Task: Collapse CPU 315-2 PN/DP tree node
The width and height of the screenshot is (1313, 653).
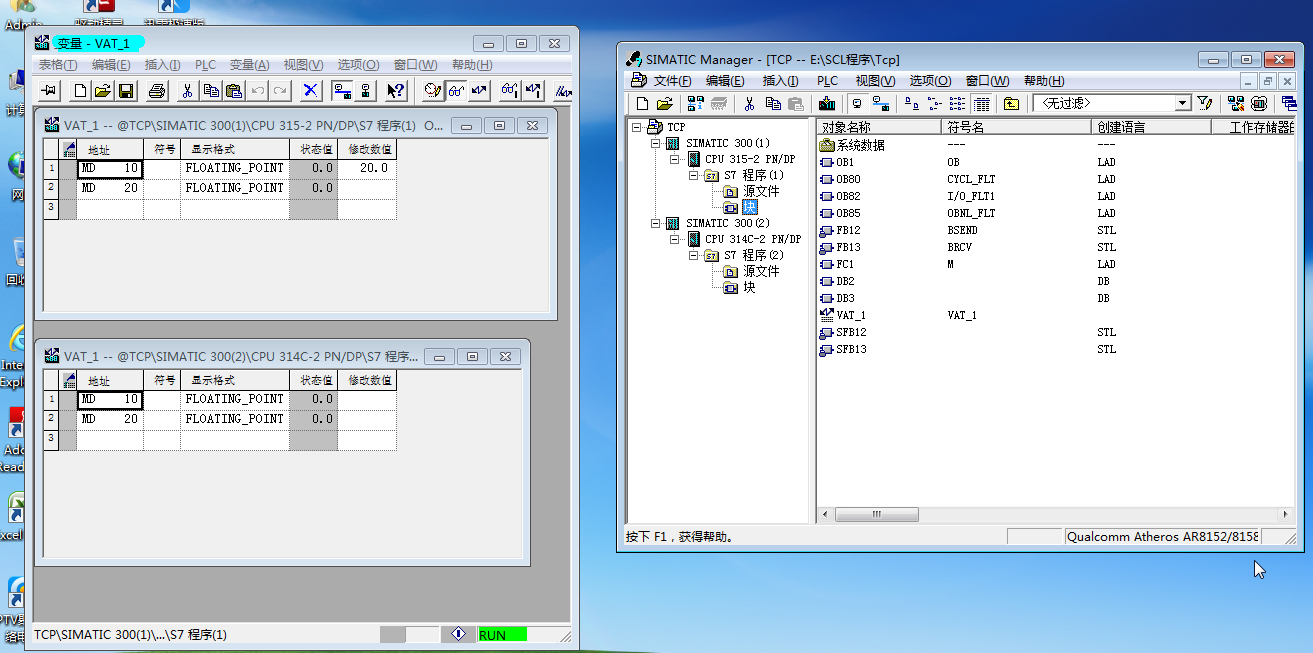Action: (675, 159)
